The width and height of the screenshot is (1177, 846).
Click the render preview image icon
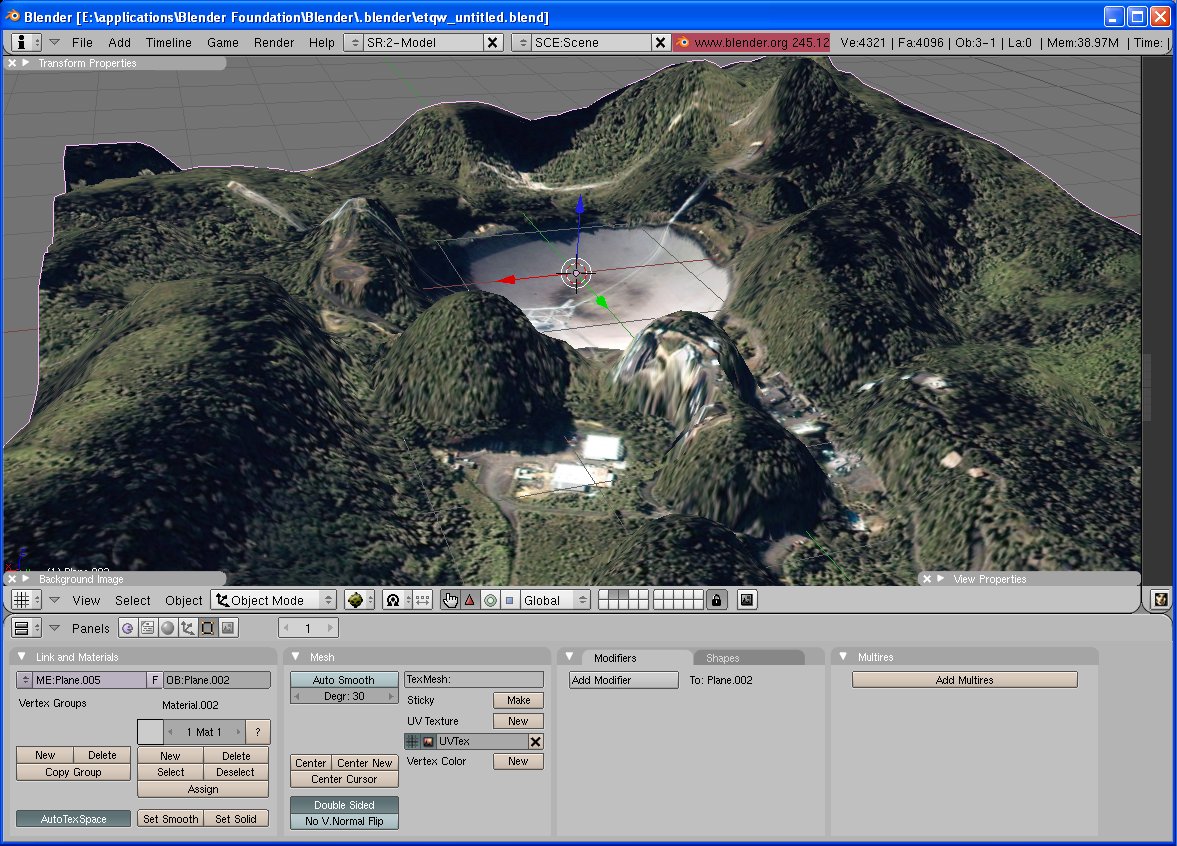click(747, 600)
